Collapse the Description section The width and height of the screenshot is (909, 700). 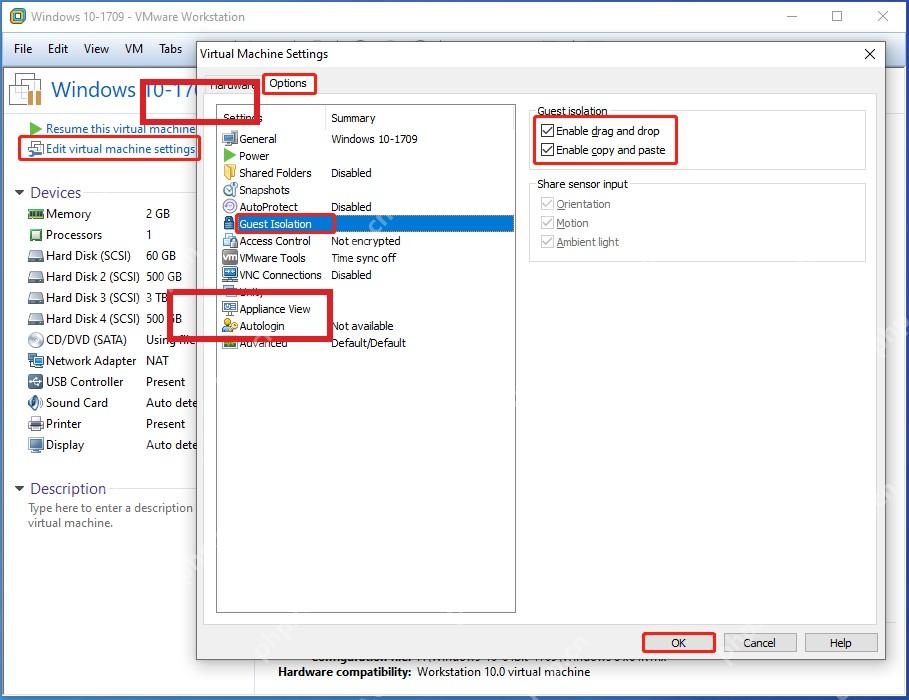point(19,488)
